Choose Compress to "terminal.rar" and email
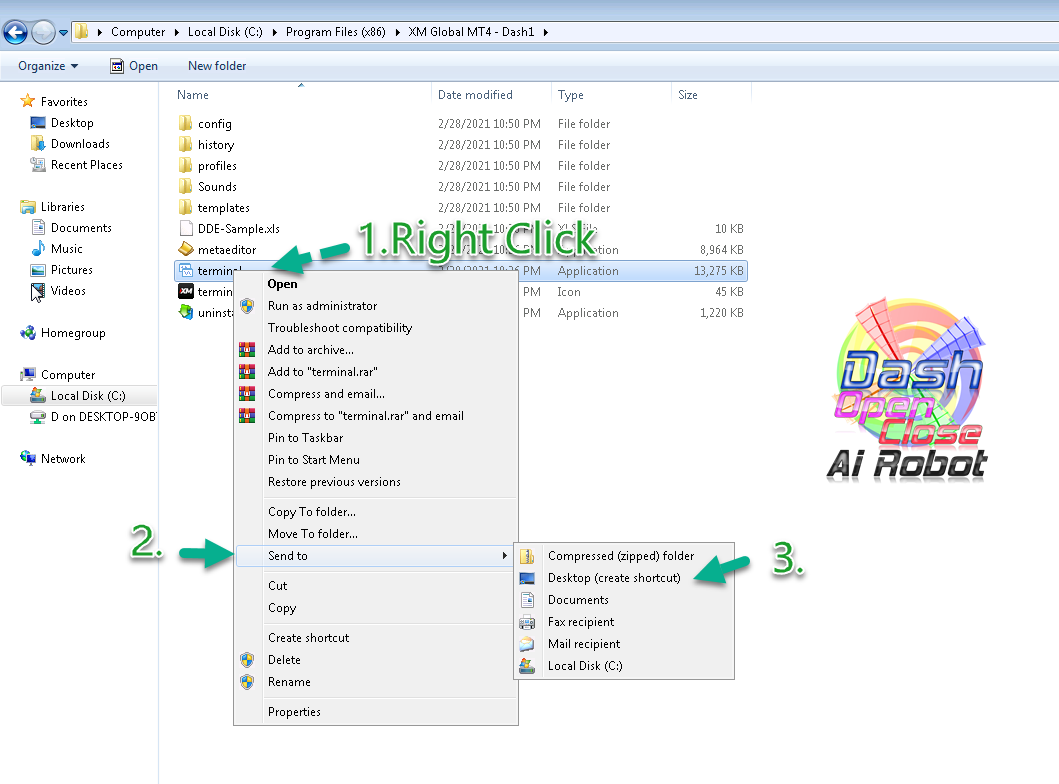The height and width of the screenshot is (784, 1059). [x=365, y=416]
